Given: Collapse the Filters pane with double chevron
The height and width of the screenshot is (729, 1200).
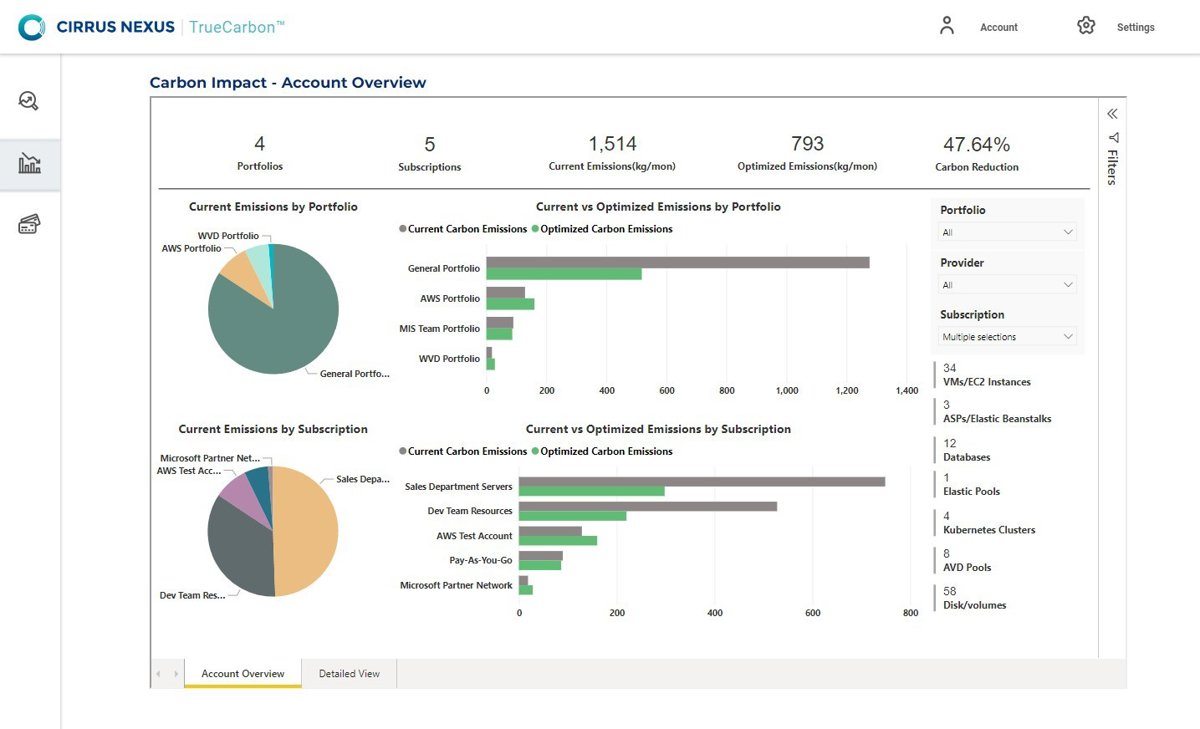Looking at the screenshot, I should (1112, 114).
